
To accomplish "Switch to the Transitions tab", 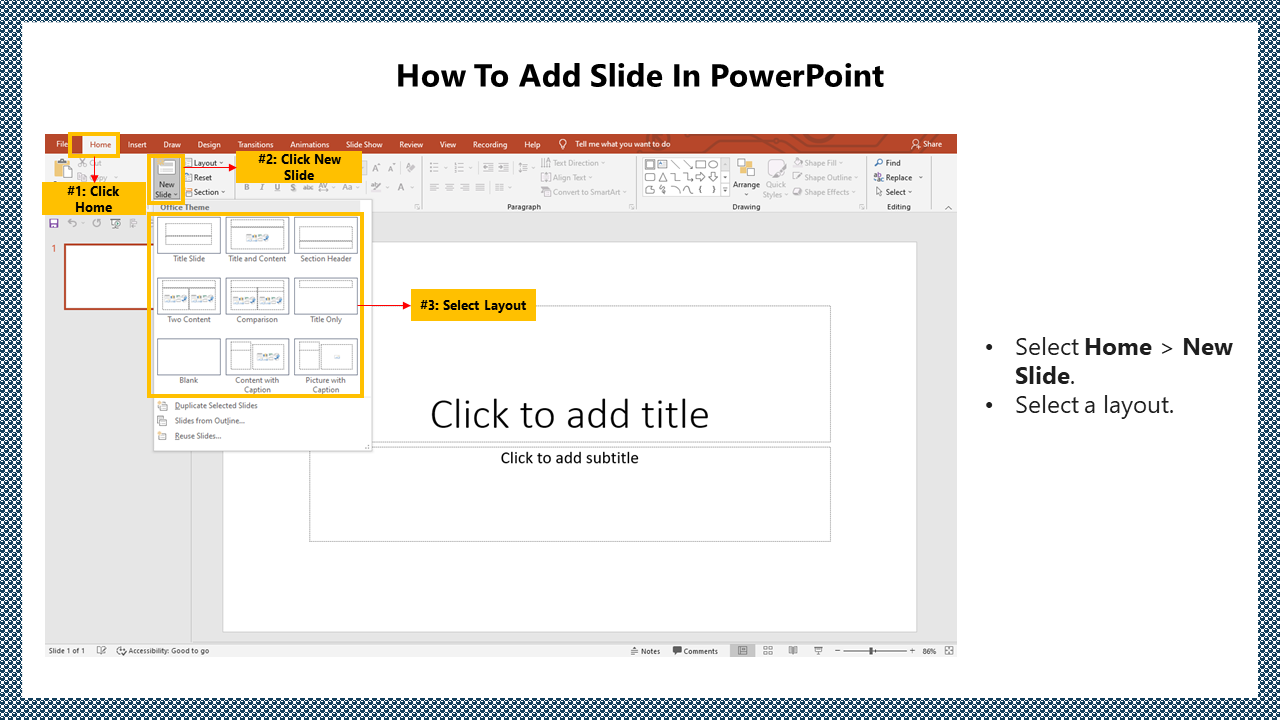I will coord(255,144).
